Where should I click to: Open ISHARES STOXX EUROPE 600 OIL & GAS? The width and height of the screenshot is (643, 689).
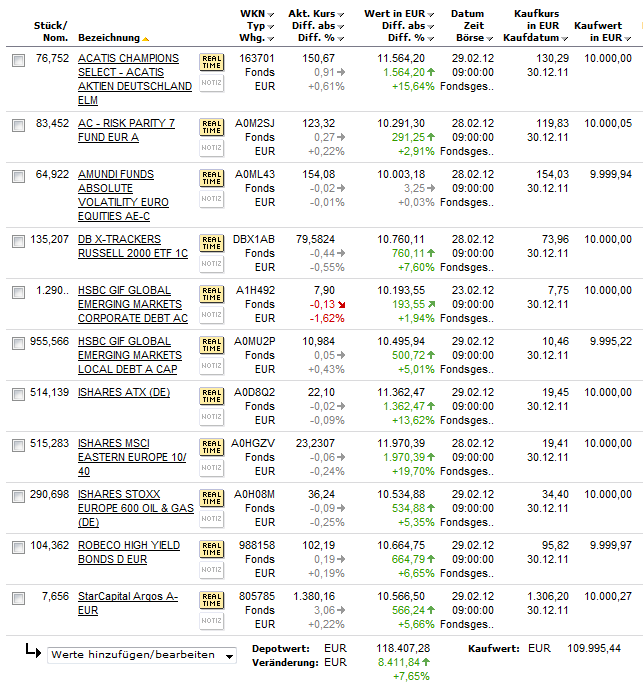[x=136, y=508]
